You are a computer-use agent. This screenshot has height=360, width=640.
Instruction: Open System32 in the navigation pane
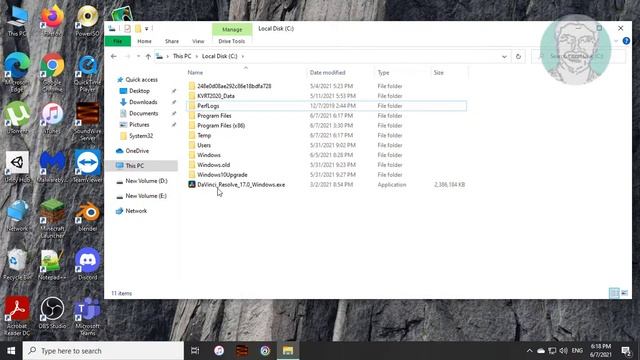click(x=141, y=136)
